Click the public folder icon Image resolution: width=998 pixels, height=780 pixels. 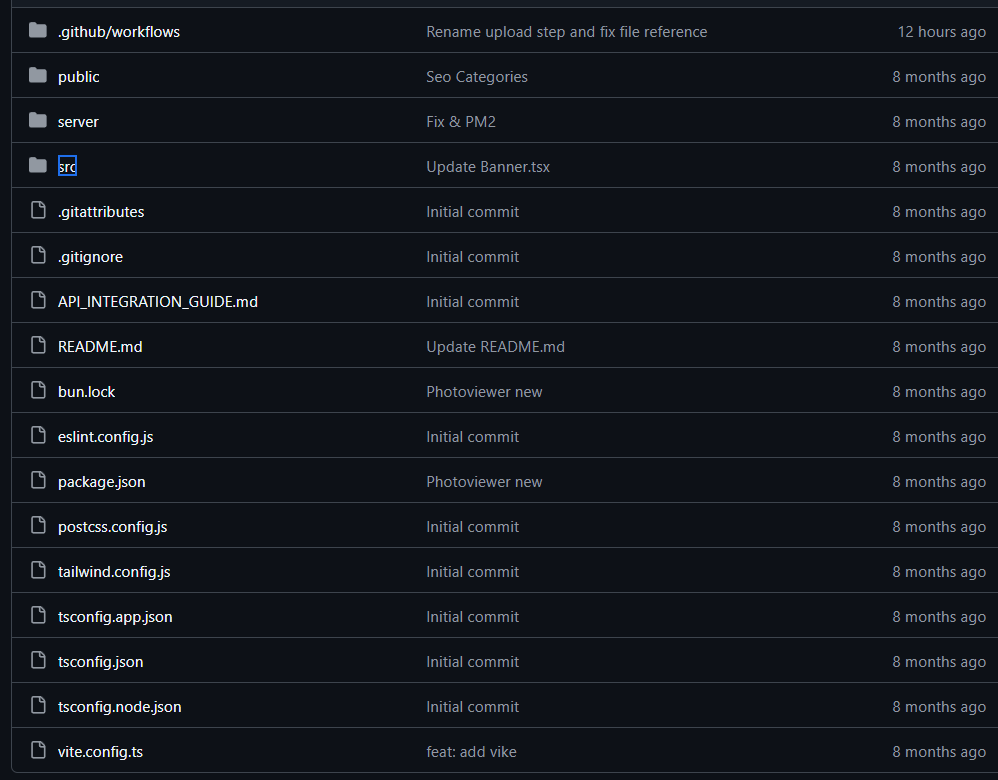(38, 76)
